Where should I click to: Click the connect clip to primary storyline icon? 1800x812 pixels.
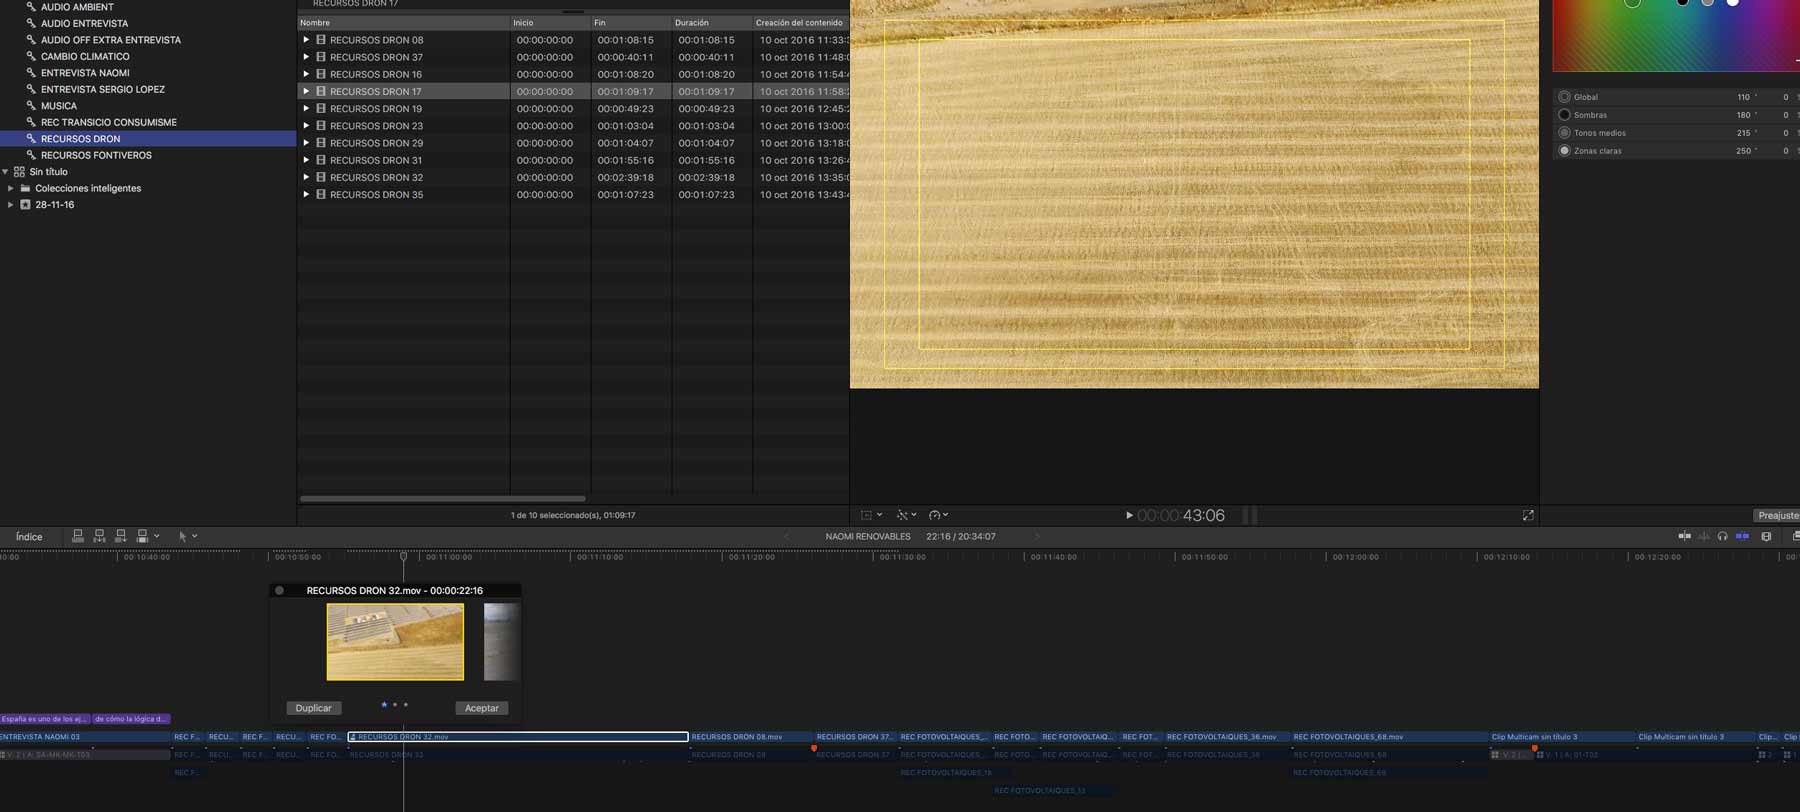[x=78, y=536]
